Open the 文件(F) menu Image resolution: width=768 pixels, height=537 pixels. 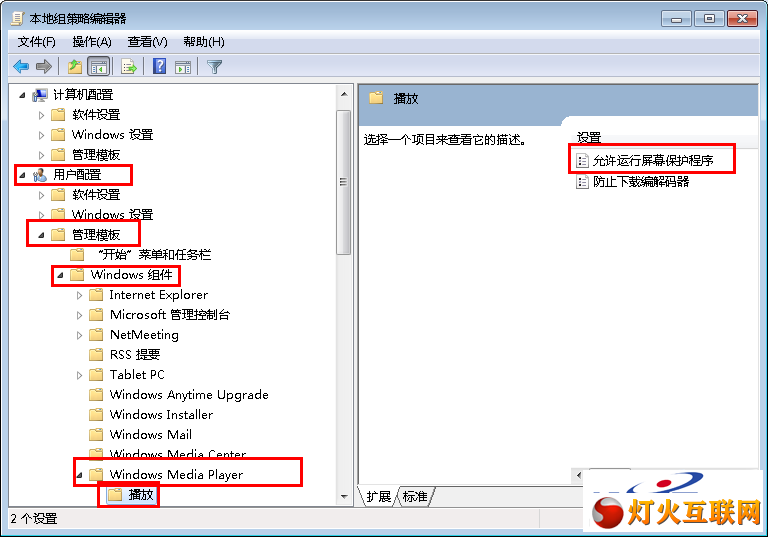click(x=37, y=42)
